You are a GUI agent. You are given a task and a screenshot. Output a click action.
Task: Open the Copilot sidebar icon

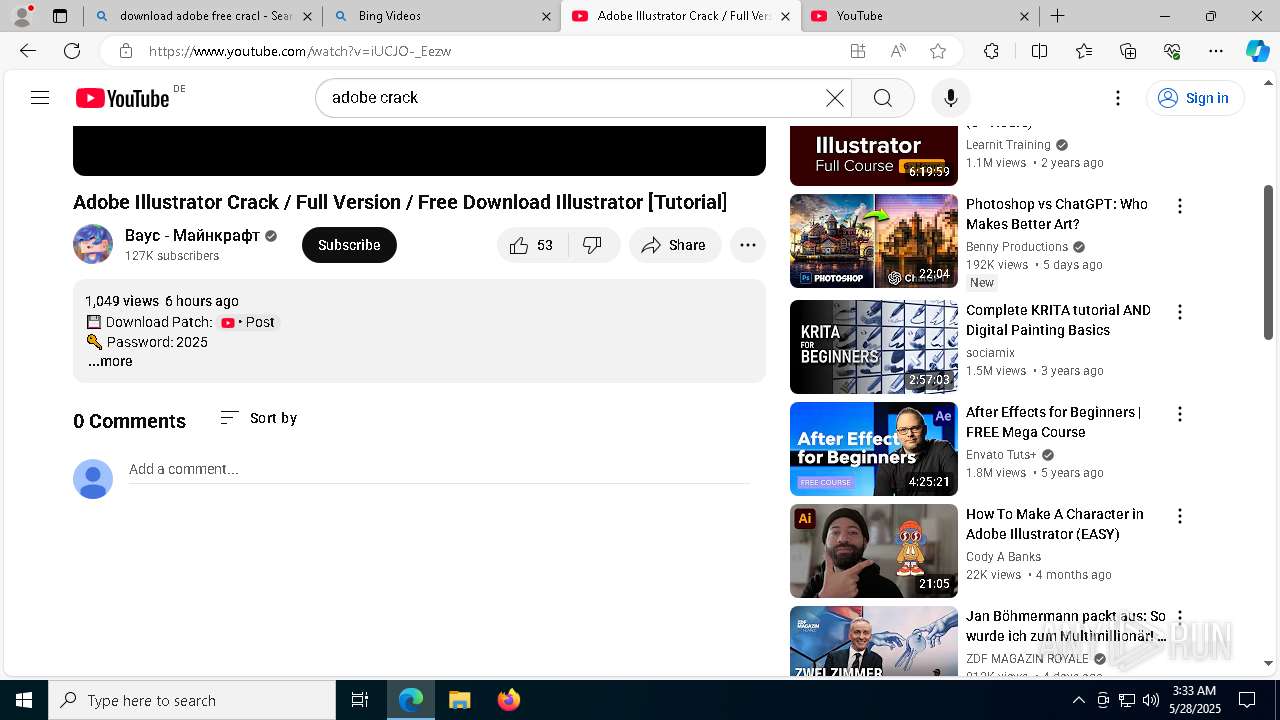coord(1257,51)
